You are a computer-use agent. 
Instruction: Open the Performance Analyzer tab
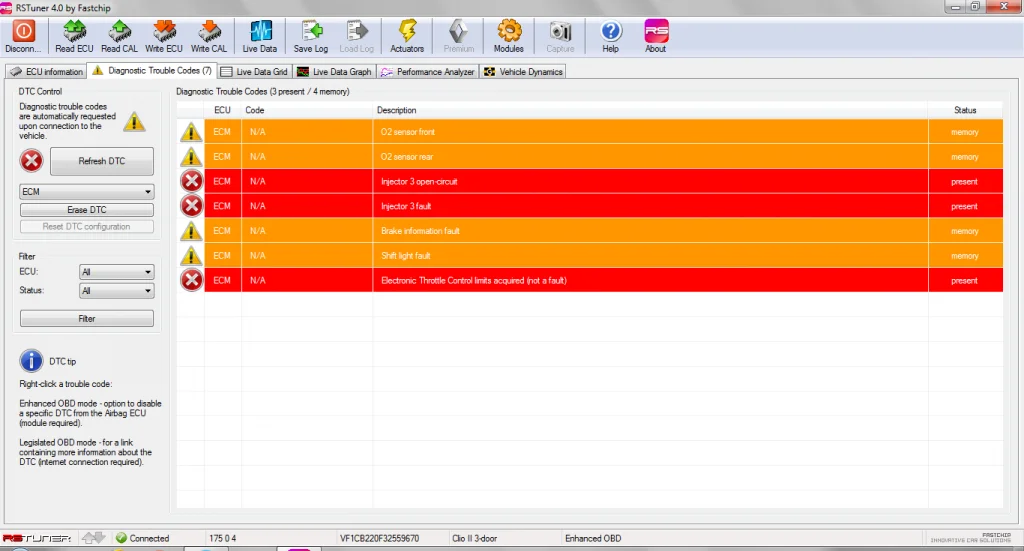point(428,72)
